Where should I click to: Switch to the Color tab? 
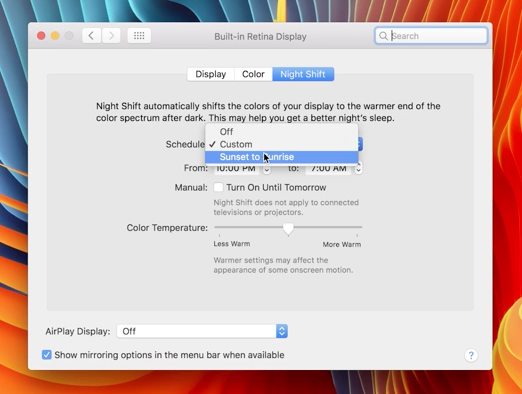click(x=253, y=74)
